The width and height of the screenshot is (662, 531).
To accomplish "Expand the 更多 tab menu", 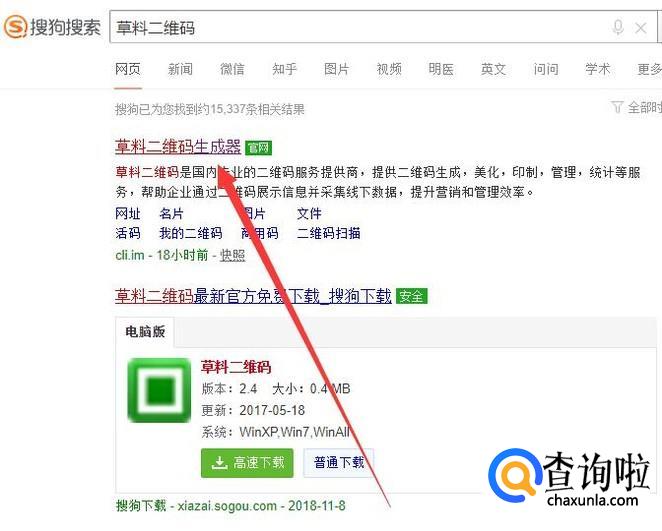I will point(649,69).
